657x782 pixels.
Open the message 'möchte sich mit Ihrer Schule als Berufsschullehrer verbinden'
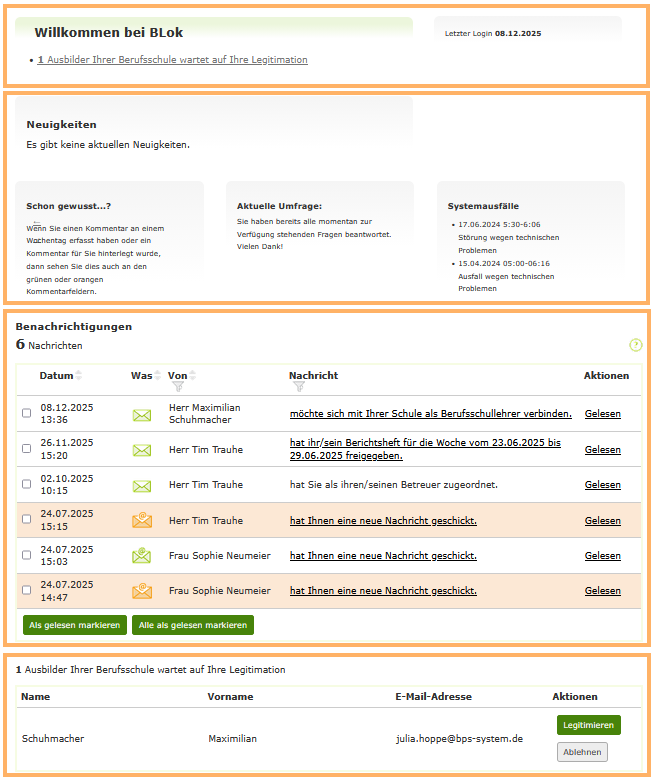coord(431,413)
